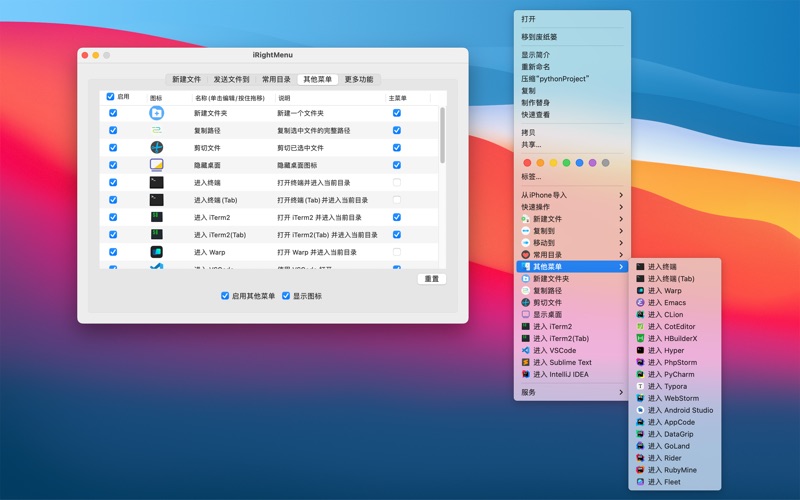Toggle the header 启用 select-all checkbox
The height and width of the screenshot is (500, 800).
point(110,96)
